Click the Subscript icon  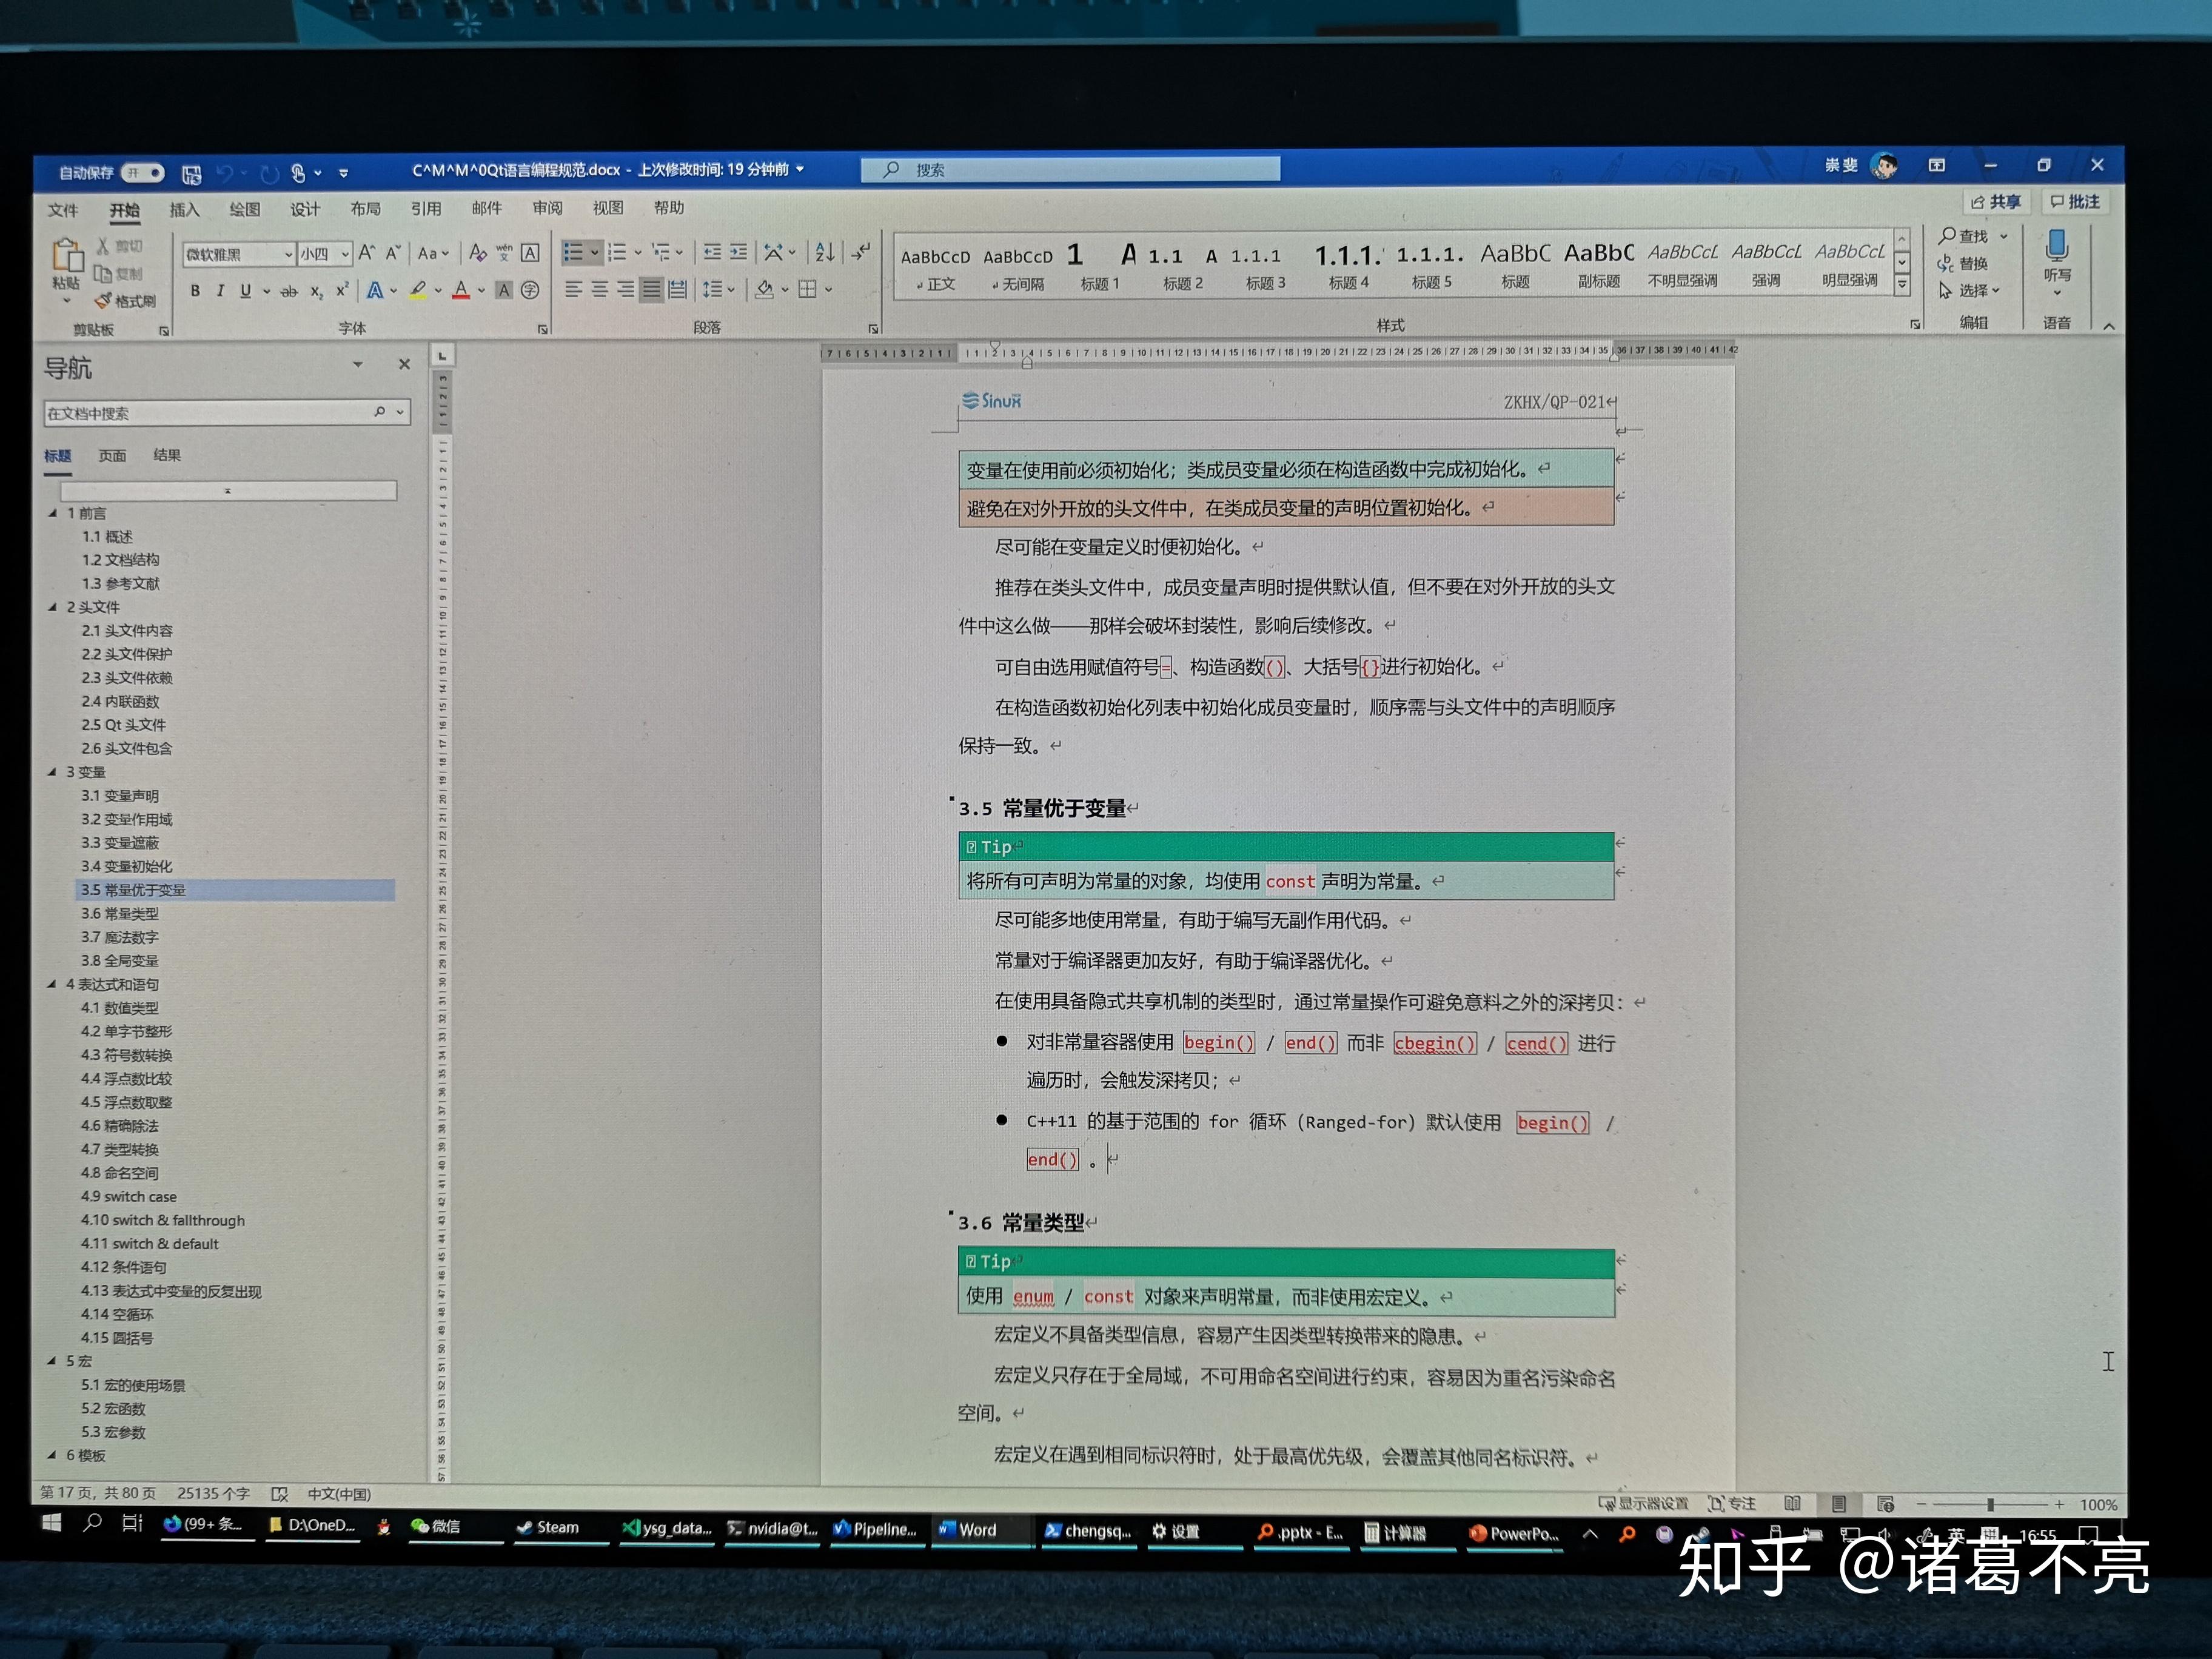point(316,291)
